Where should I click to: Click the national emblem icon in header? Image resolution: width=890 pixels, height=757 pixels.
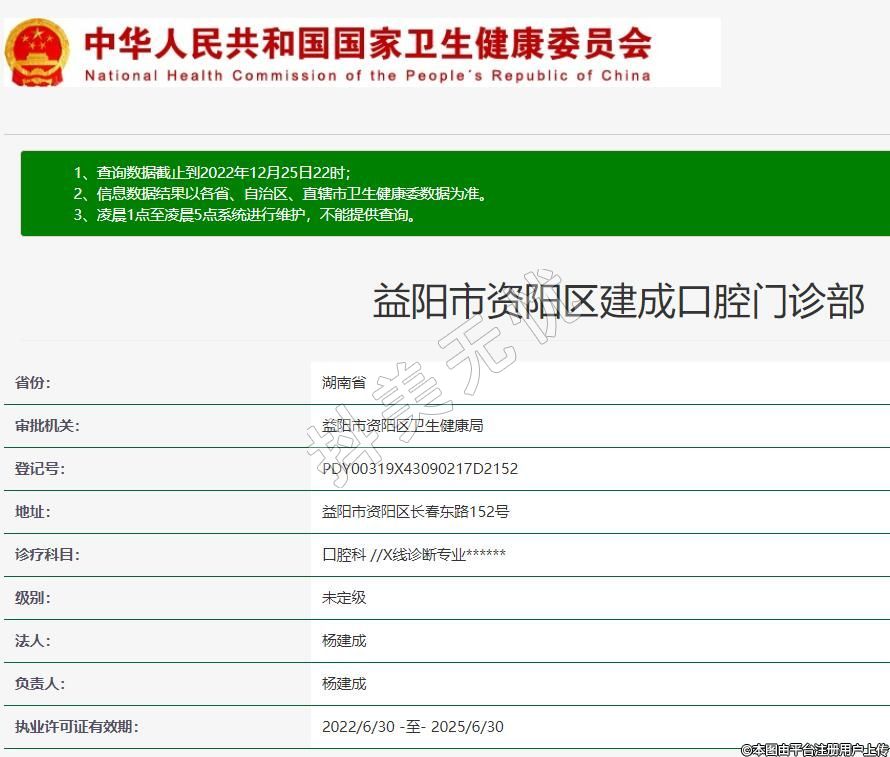[x=38, y=52]
